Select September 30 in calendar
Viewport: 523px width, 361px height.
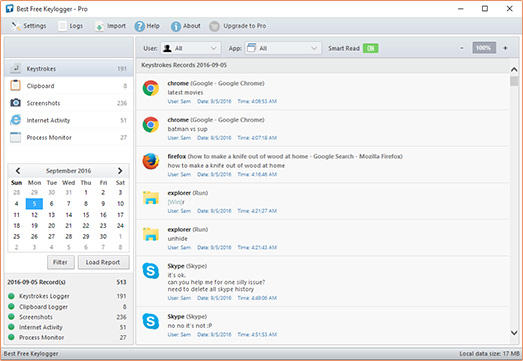[x=103, y=237]
